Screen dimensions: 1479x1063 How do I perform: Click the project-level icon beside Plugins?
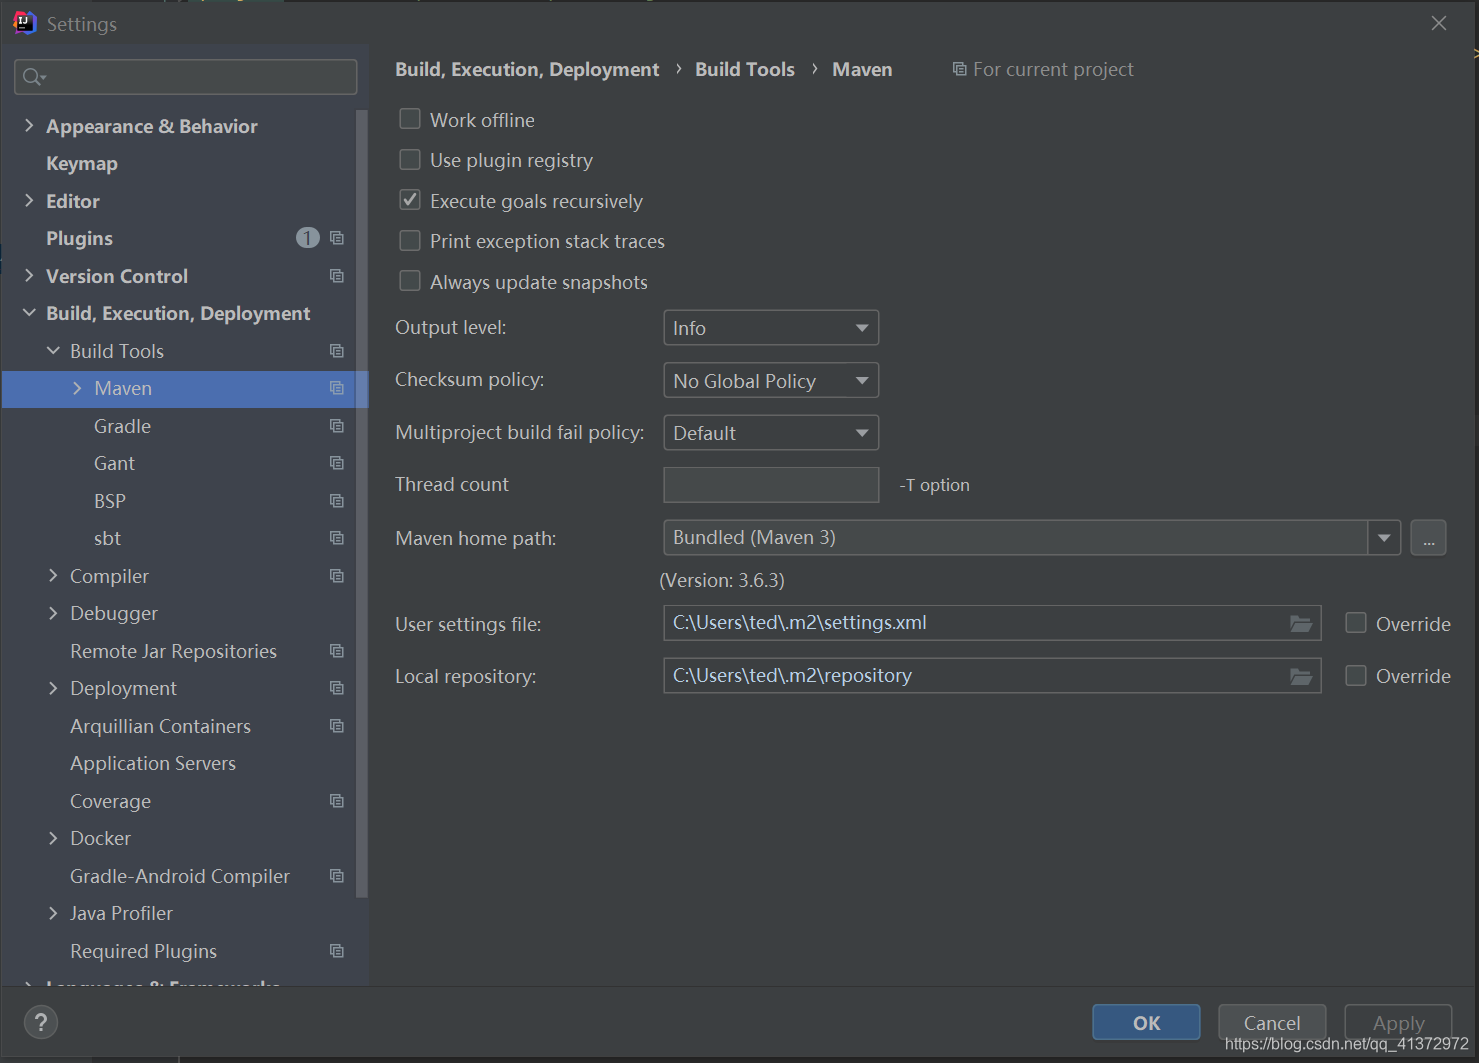[x=337, y=238]
